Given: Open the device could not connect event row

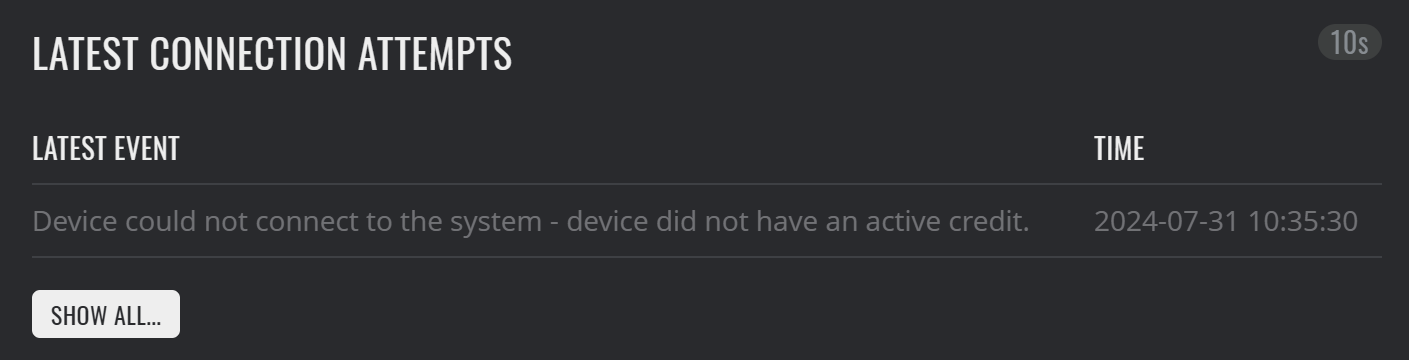Looking at the screenshot, I should 706,221.
